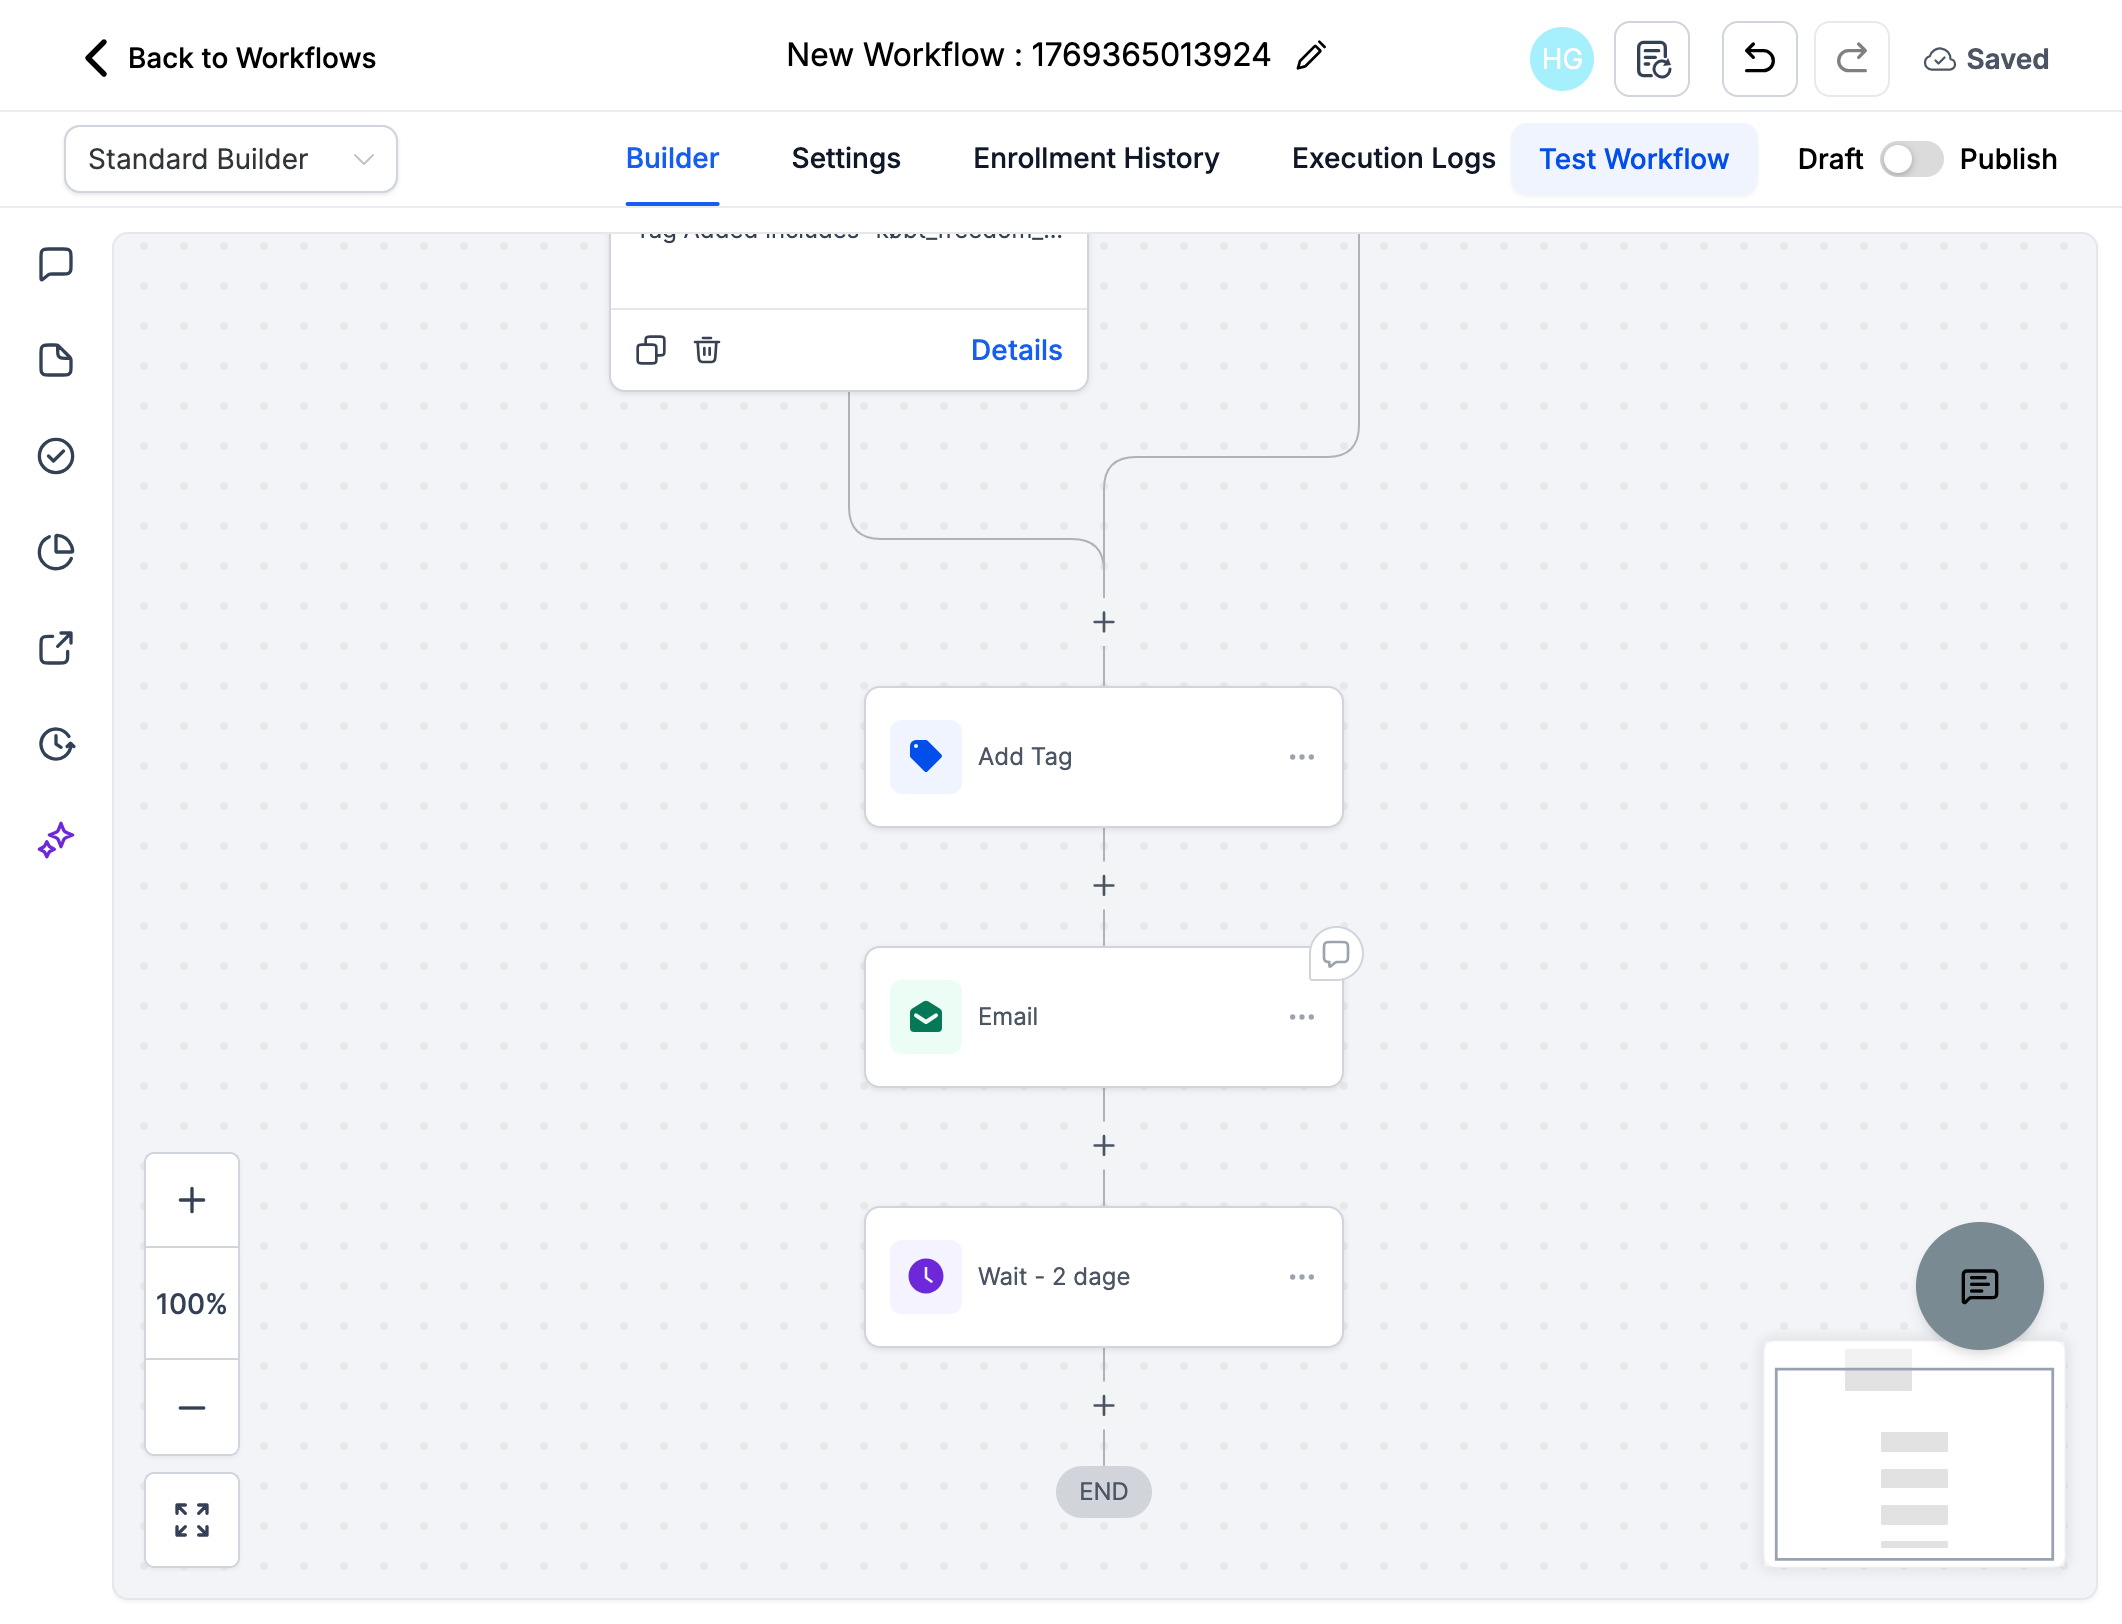Add a step above the Add Tag node

coord(1104,622)
